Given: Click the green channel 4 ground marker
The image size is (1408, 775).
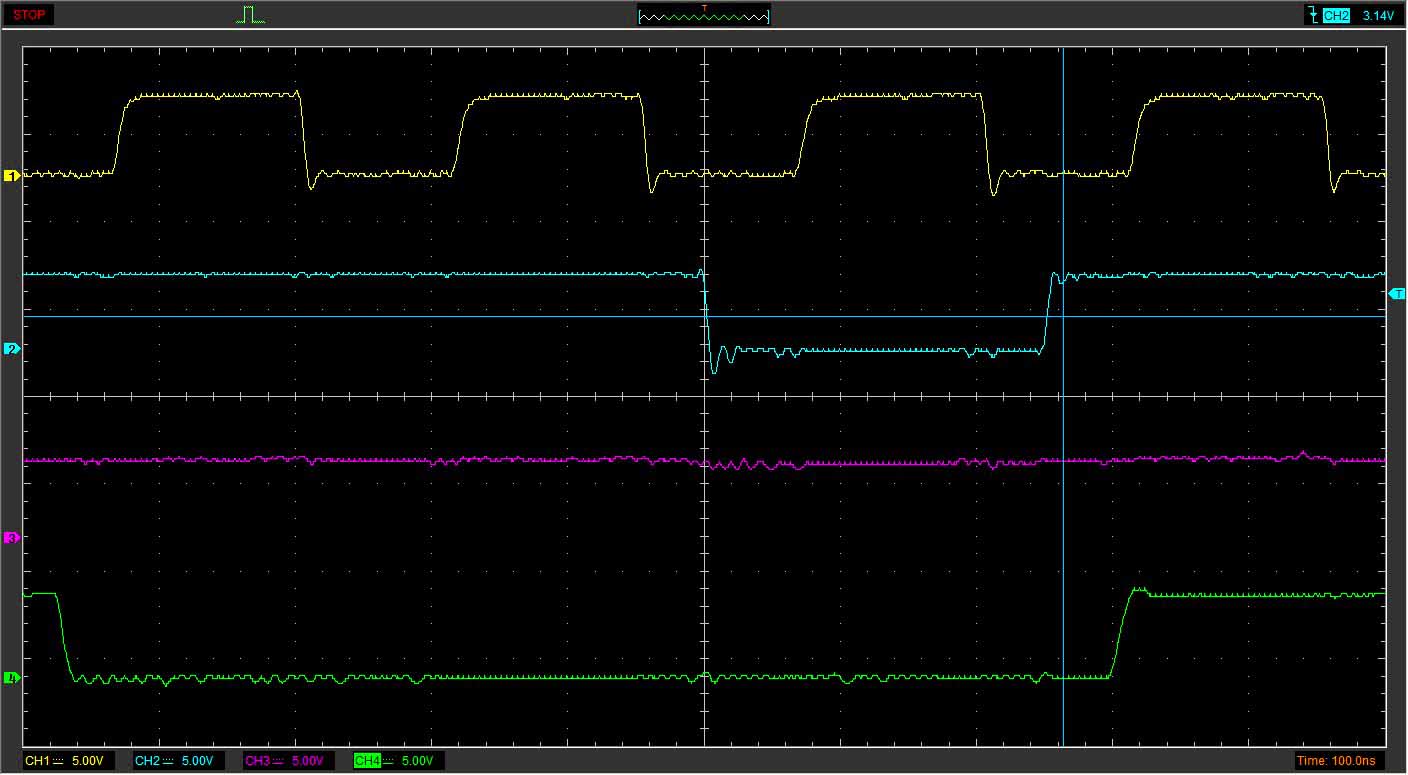Looking at the screenshot, I should tap(12, 678).
